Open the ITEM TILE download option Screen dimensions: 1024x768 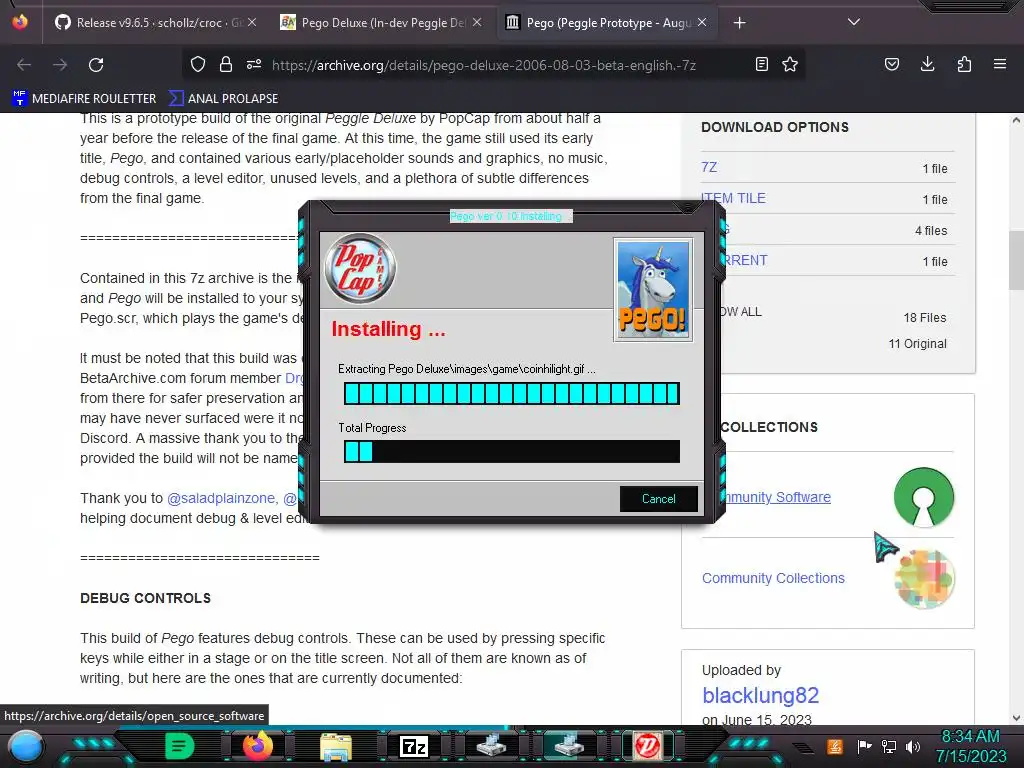[733, 199]
